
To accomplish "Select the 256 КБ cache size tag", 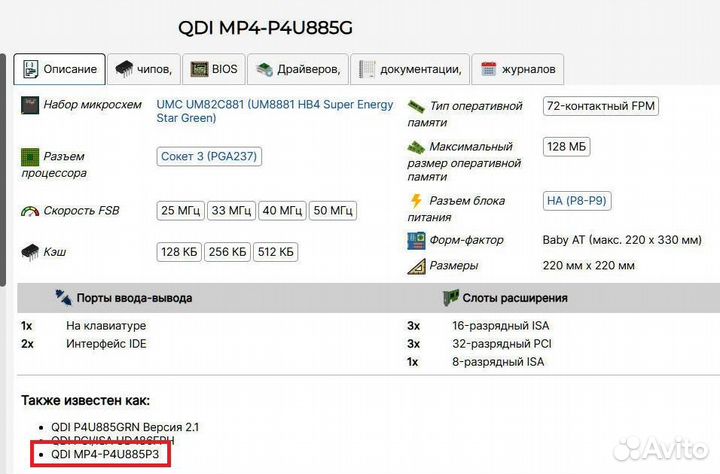I will click(227, 252).
